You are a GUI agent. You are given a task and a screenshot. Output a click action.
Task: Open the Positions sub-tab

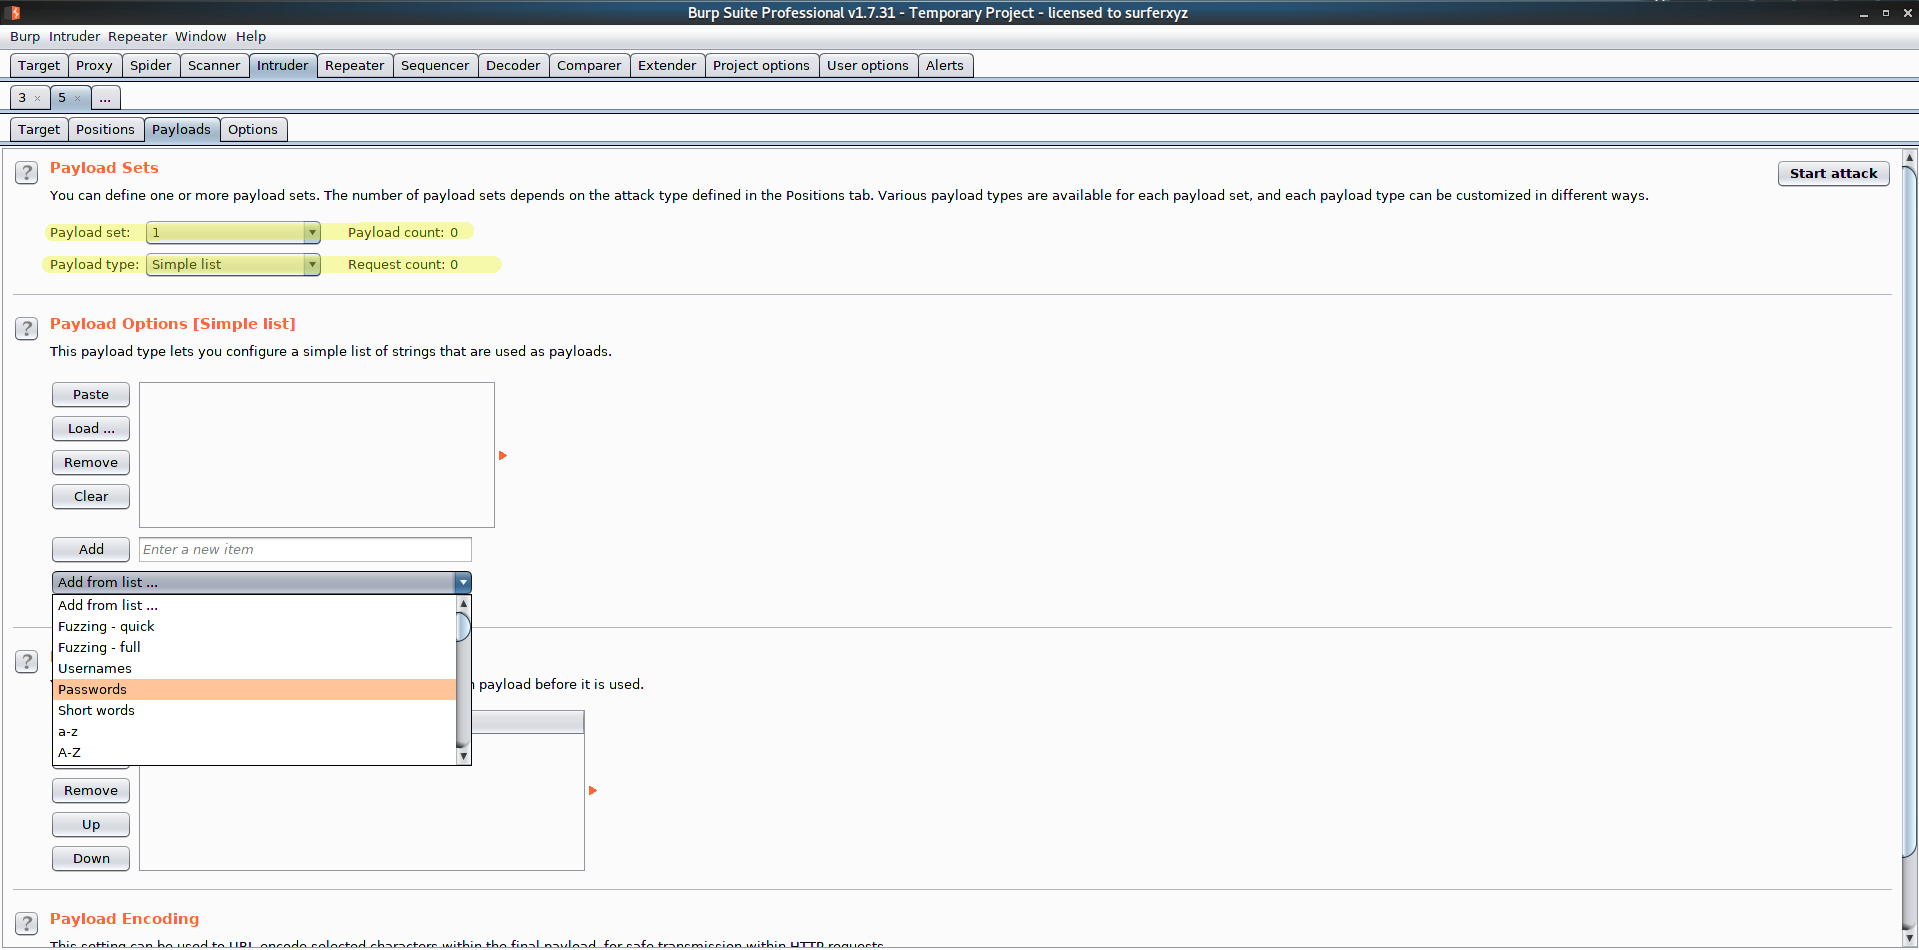point(105,129)
